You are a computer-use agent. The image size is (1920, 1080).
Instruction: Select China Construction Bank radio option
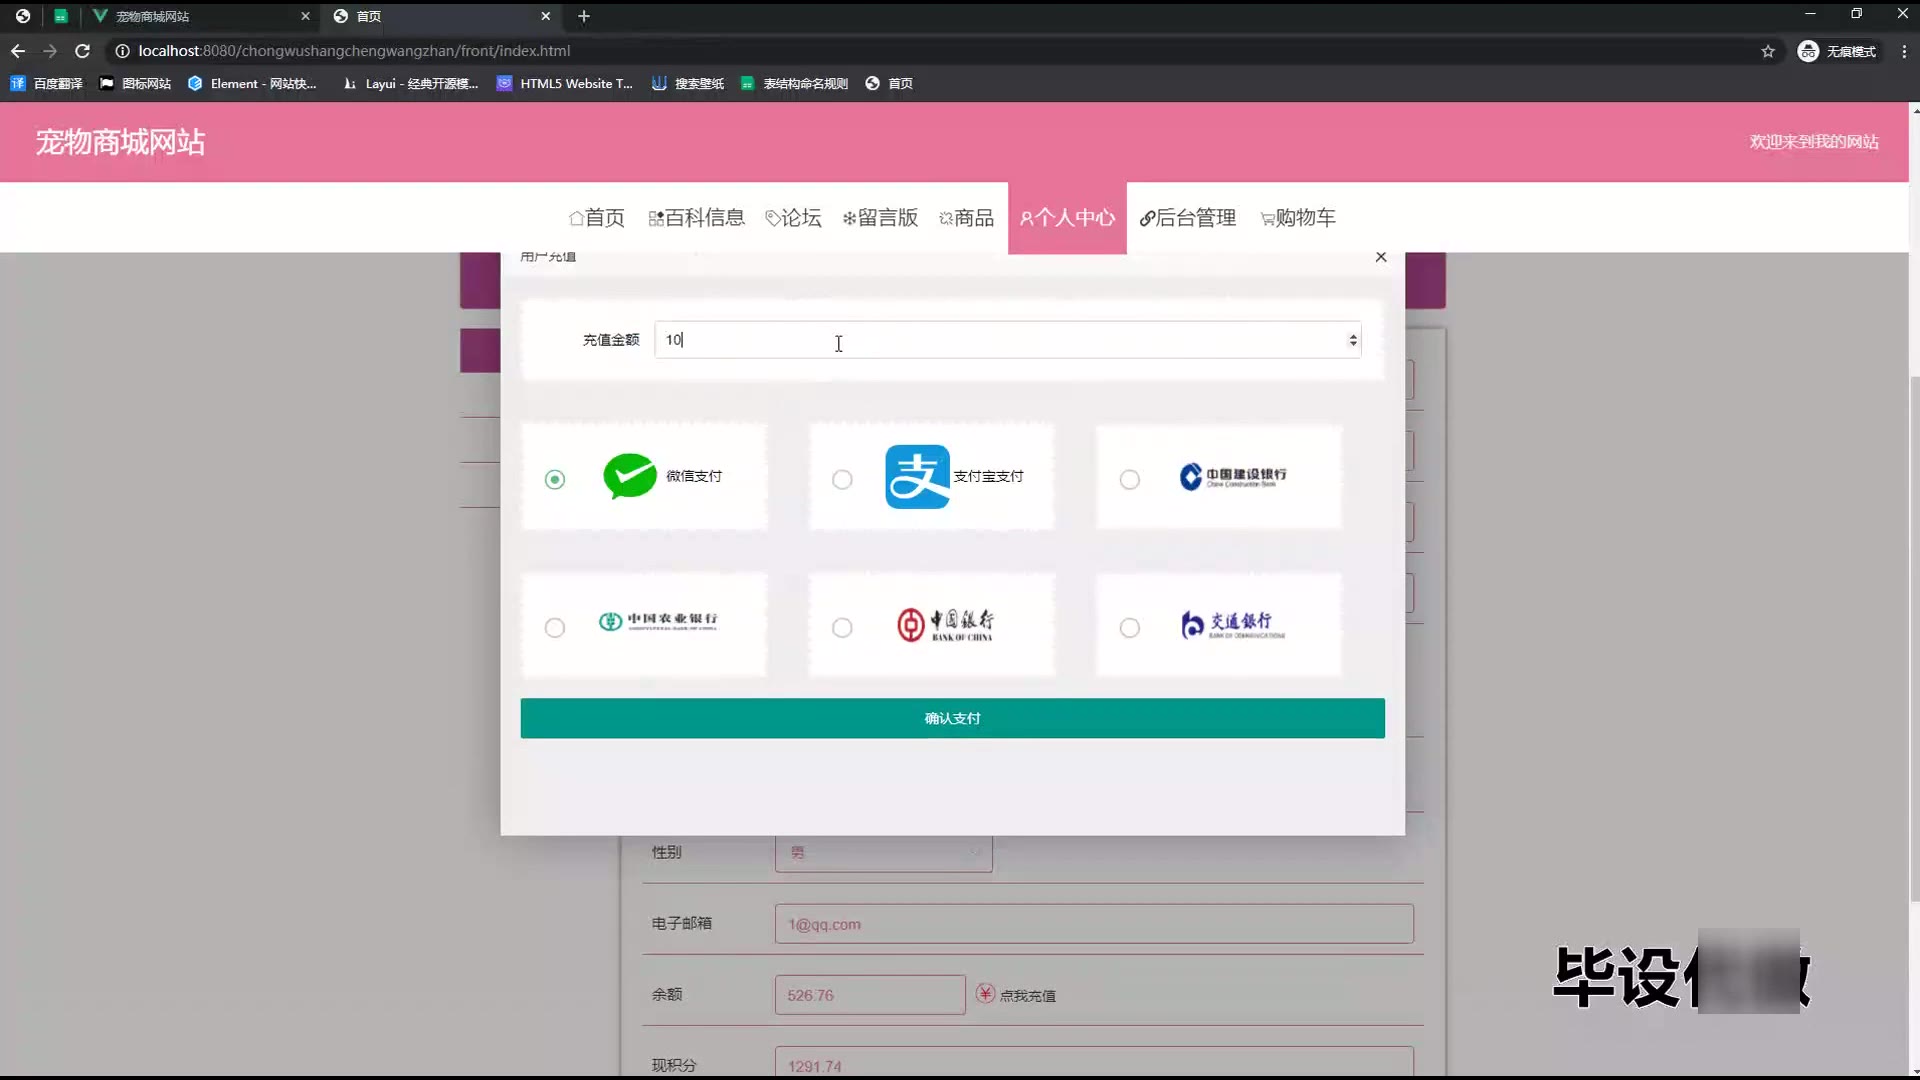coord(1129,480)
